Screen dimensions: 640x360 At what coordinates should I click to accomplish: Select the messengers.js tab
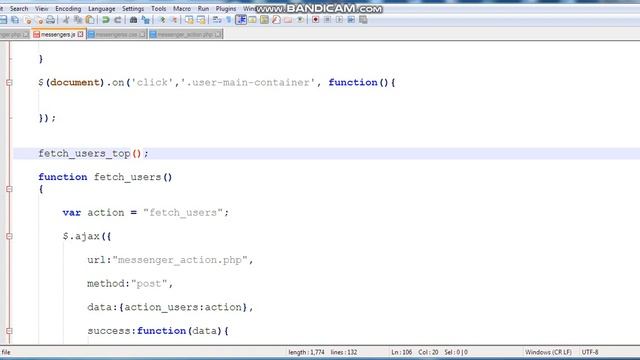click(58, 35)
